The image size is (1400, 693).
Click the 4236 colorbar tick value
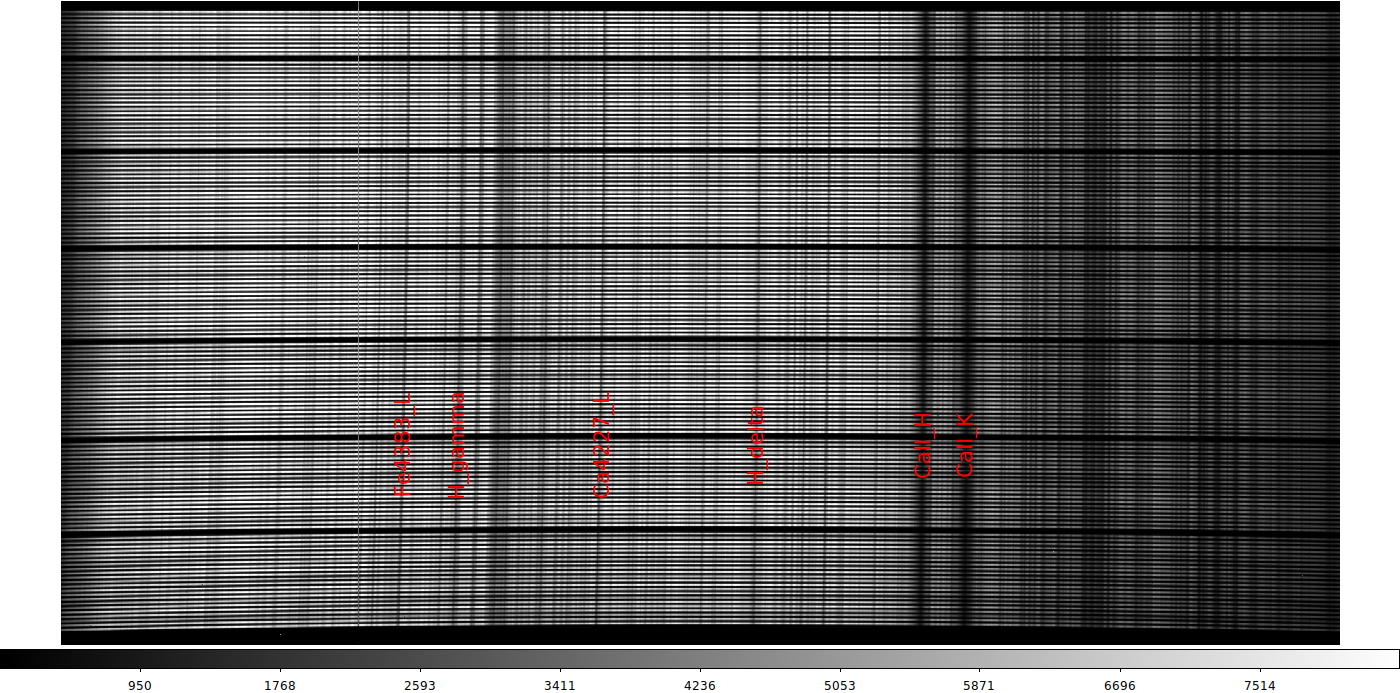700,685
